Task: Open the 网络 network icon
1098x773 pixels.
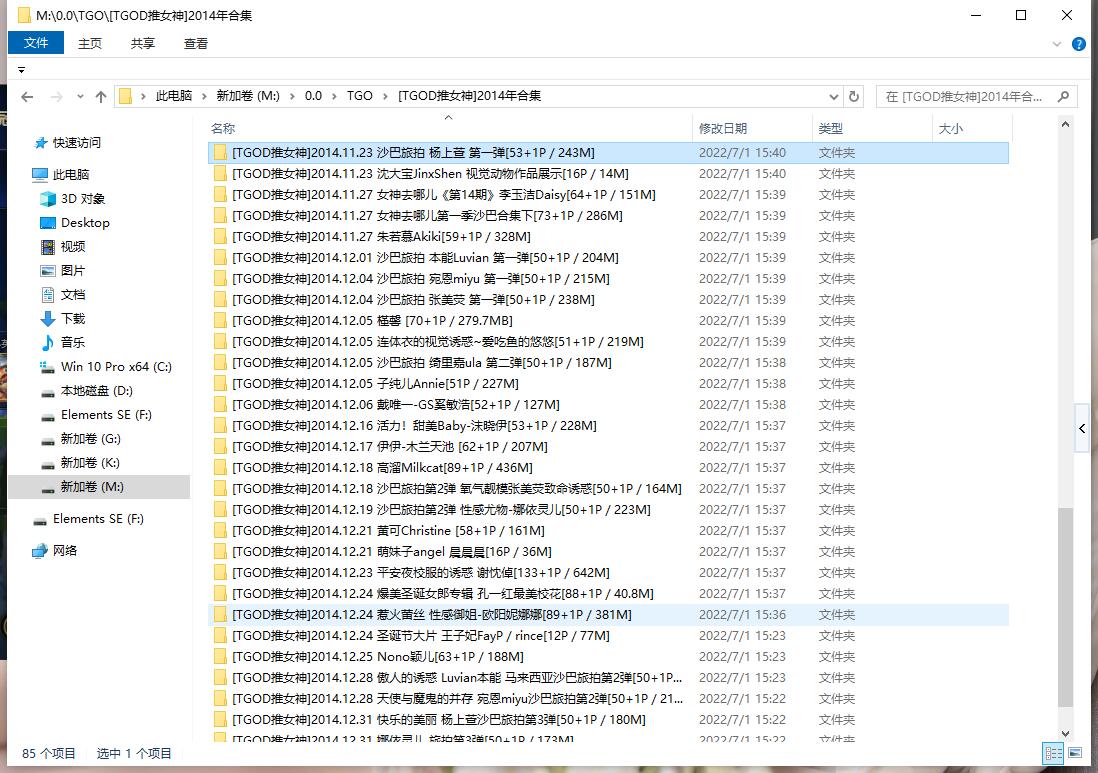Action: pyautogui.click(x=40, y=551)
